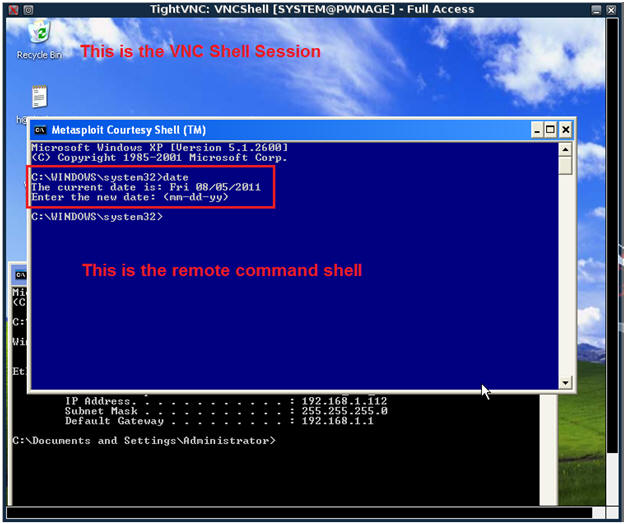The width and height of the screenshot is (624, 524).
Task: Click the Metasploit Courtesy Shell cmd system icon
Action: [x=40, y=130]
